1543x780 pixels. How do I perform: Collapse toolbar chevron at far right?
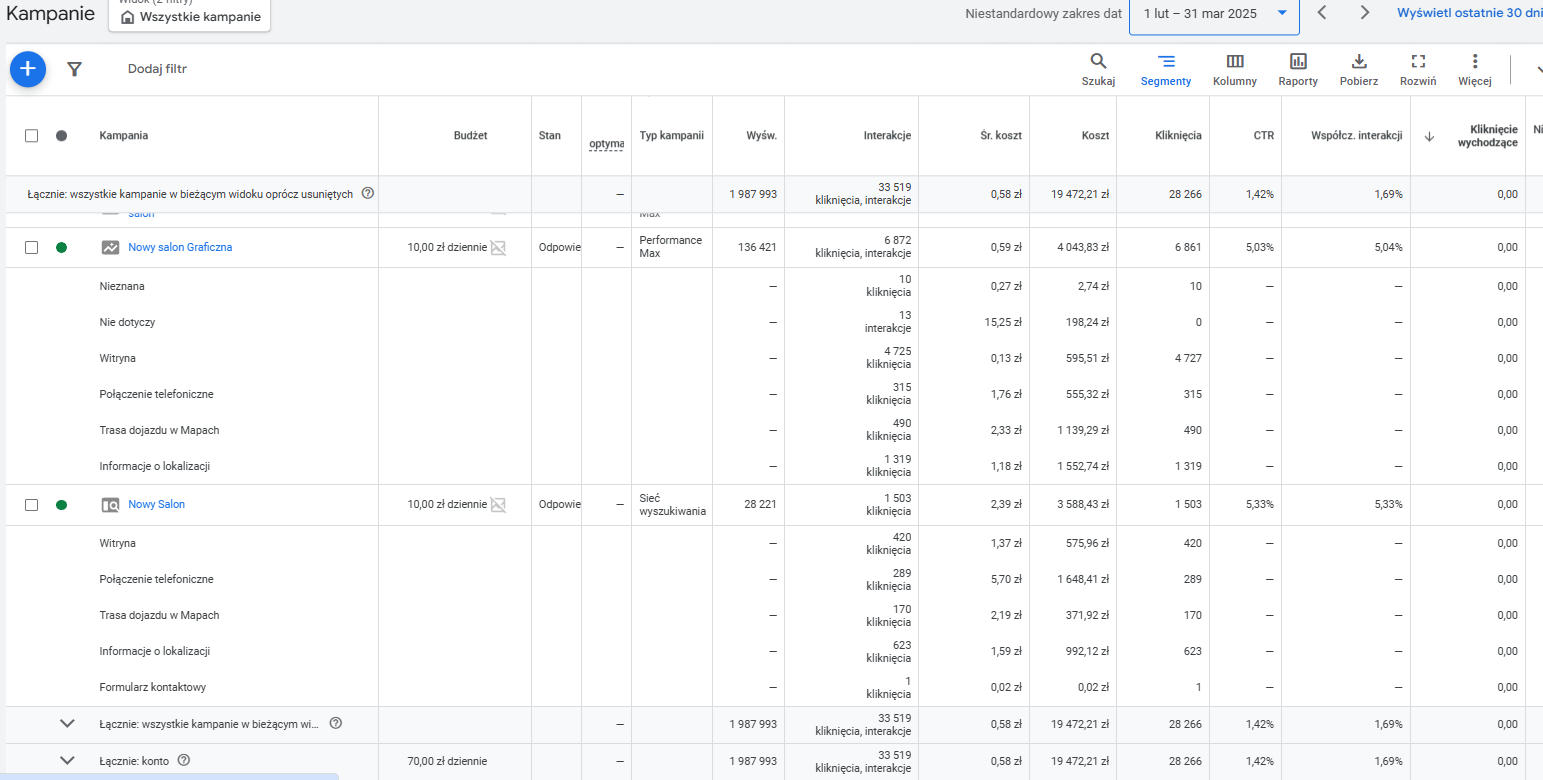1538,70
